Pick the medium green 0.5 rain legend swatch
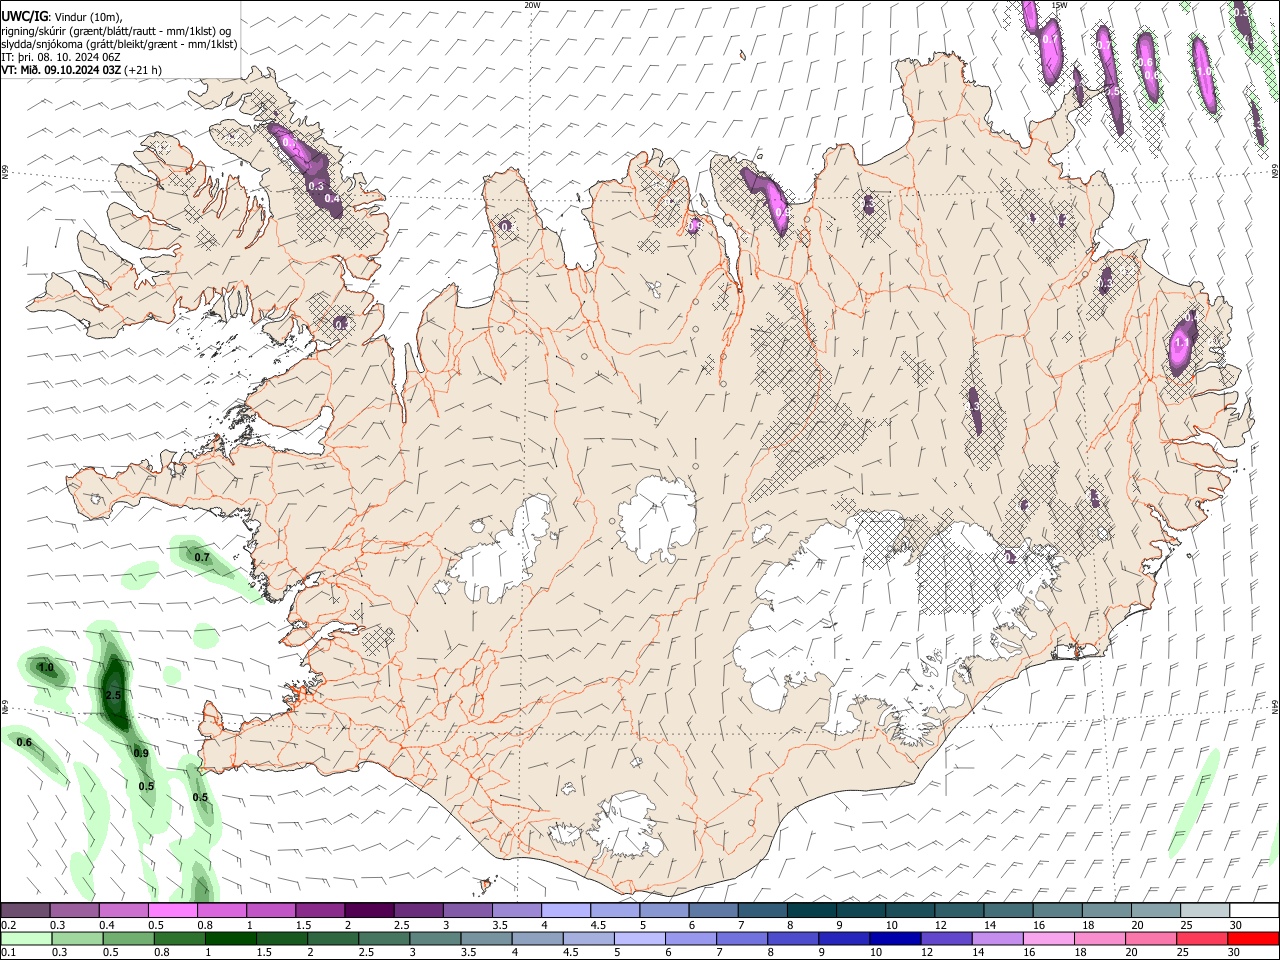Viewport: 1280px width, 960px height. tap(128, 938)
